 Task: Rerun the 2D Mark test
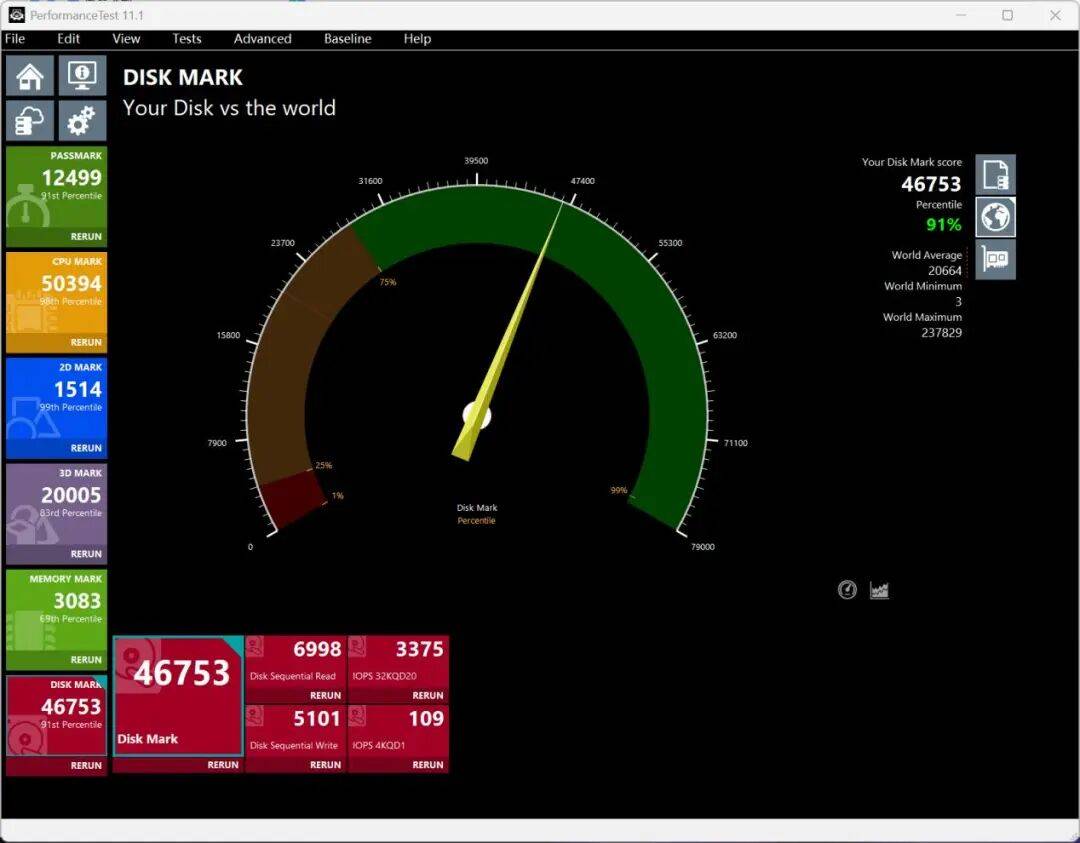click(86, 448)
